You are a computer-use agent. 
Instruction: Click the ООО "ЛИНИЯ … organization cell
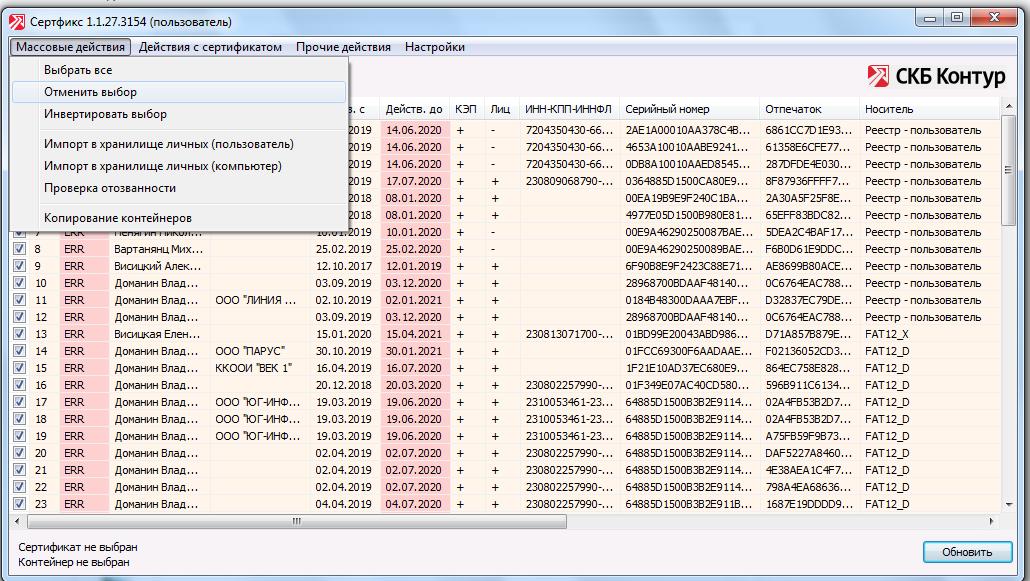260,300
